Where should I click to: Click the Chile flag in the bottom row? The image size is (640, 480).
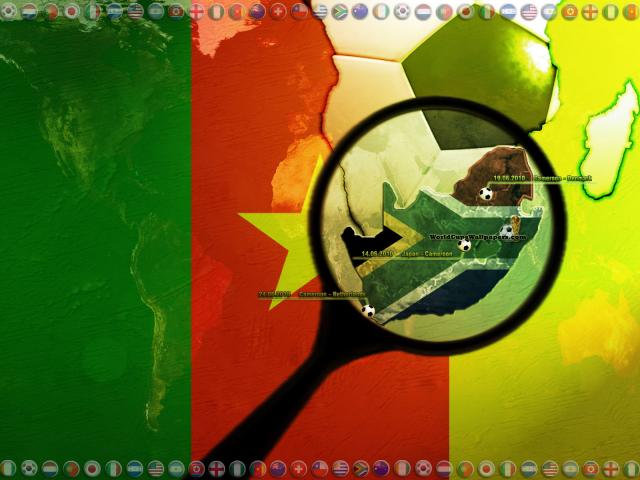coord(320,468)
